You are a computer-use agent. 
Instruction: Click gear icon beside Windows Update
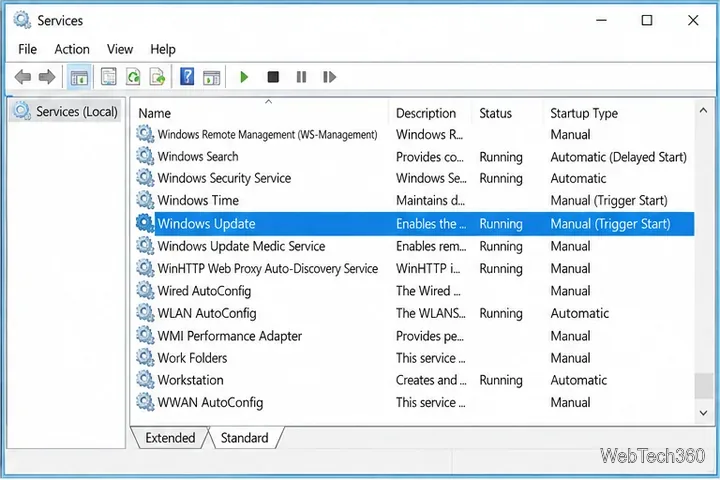145,223
